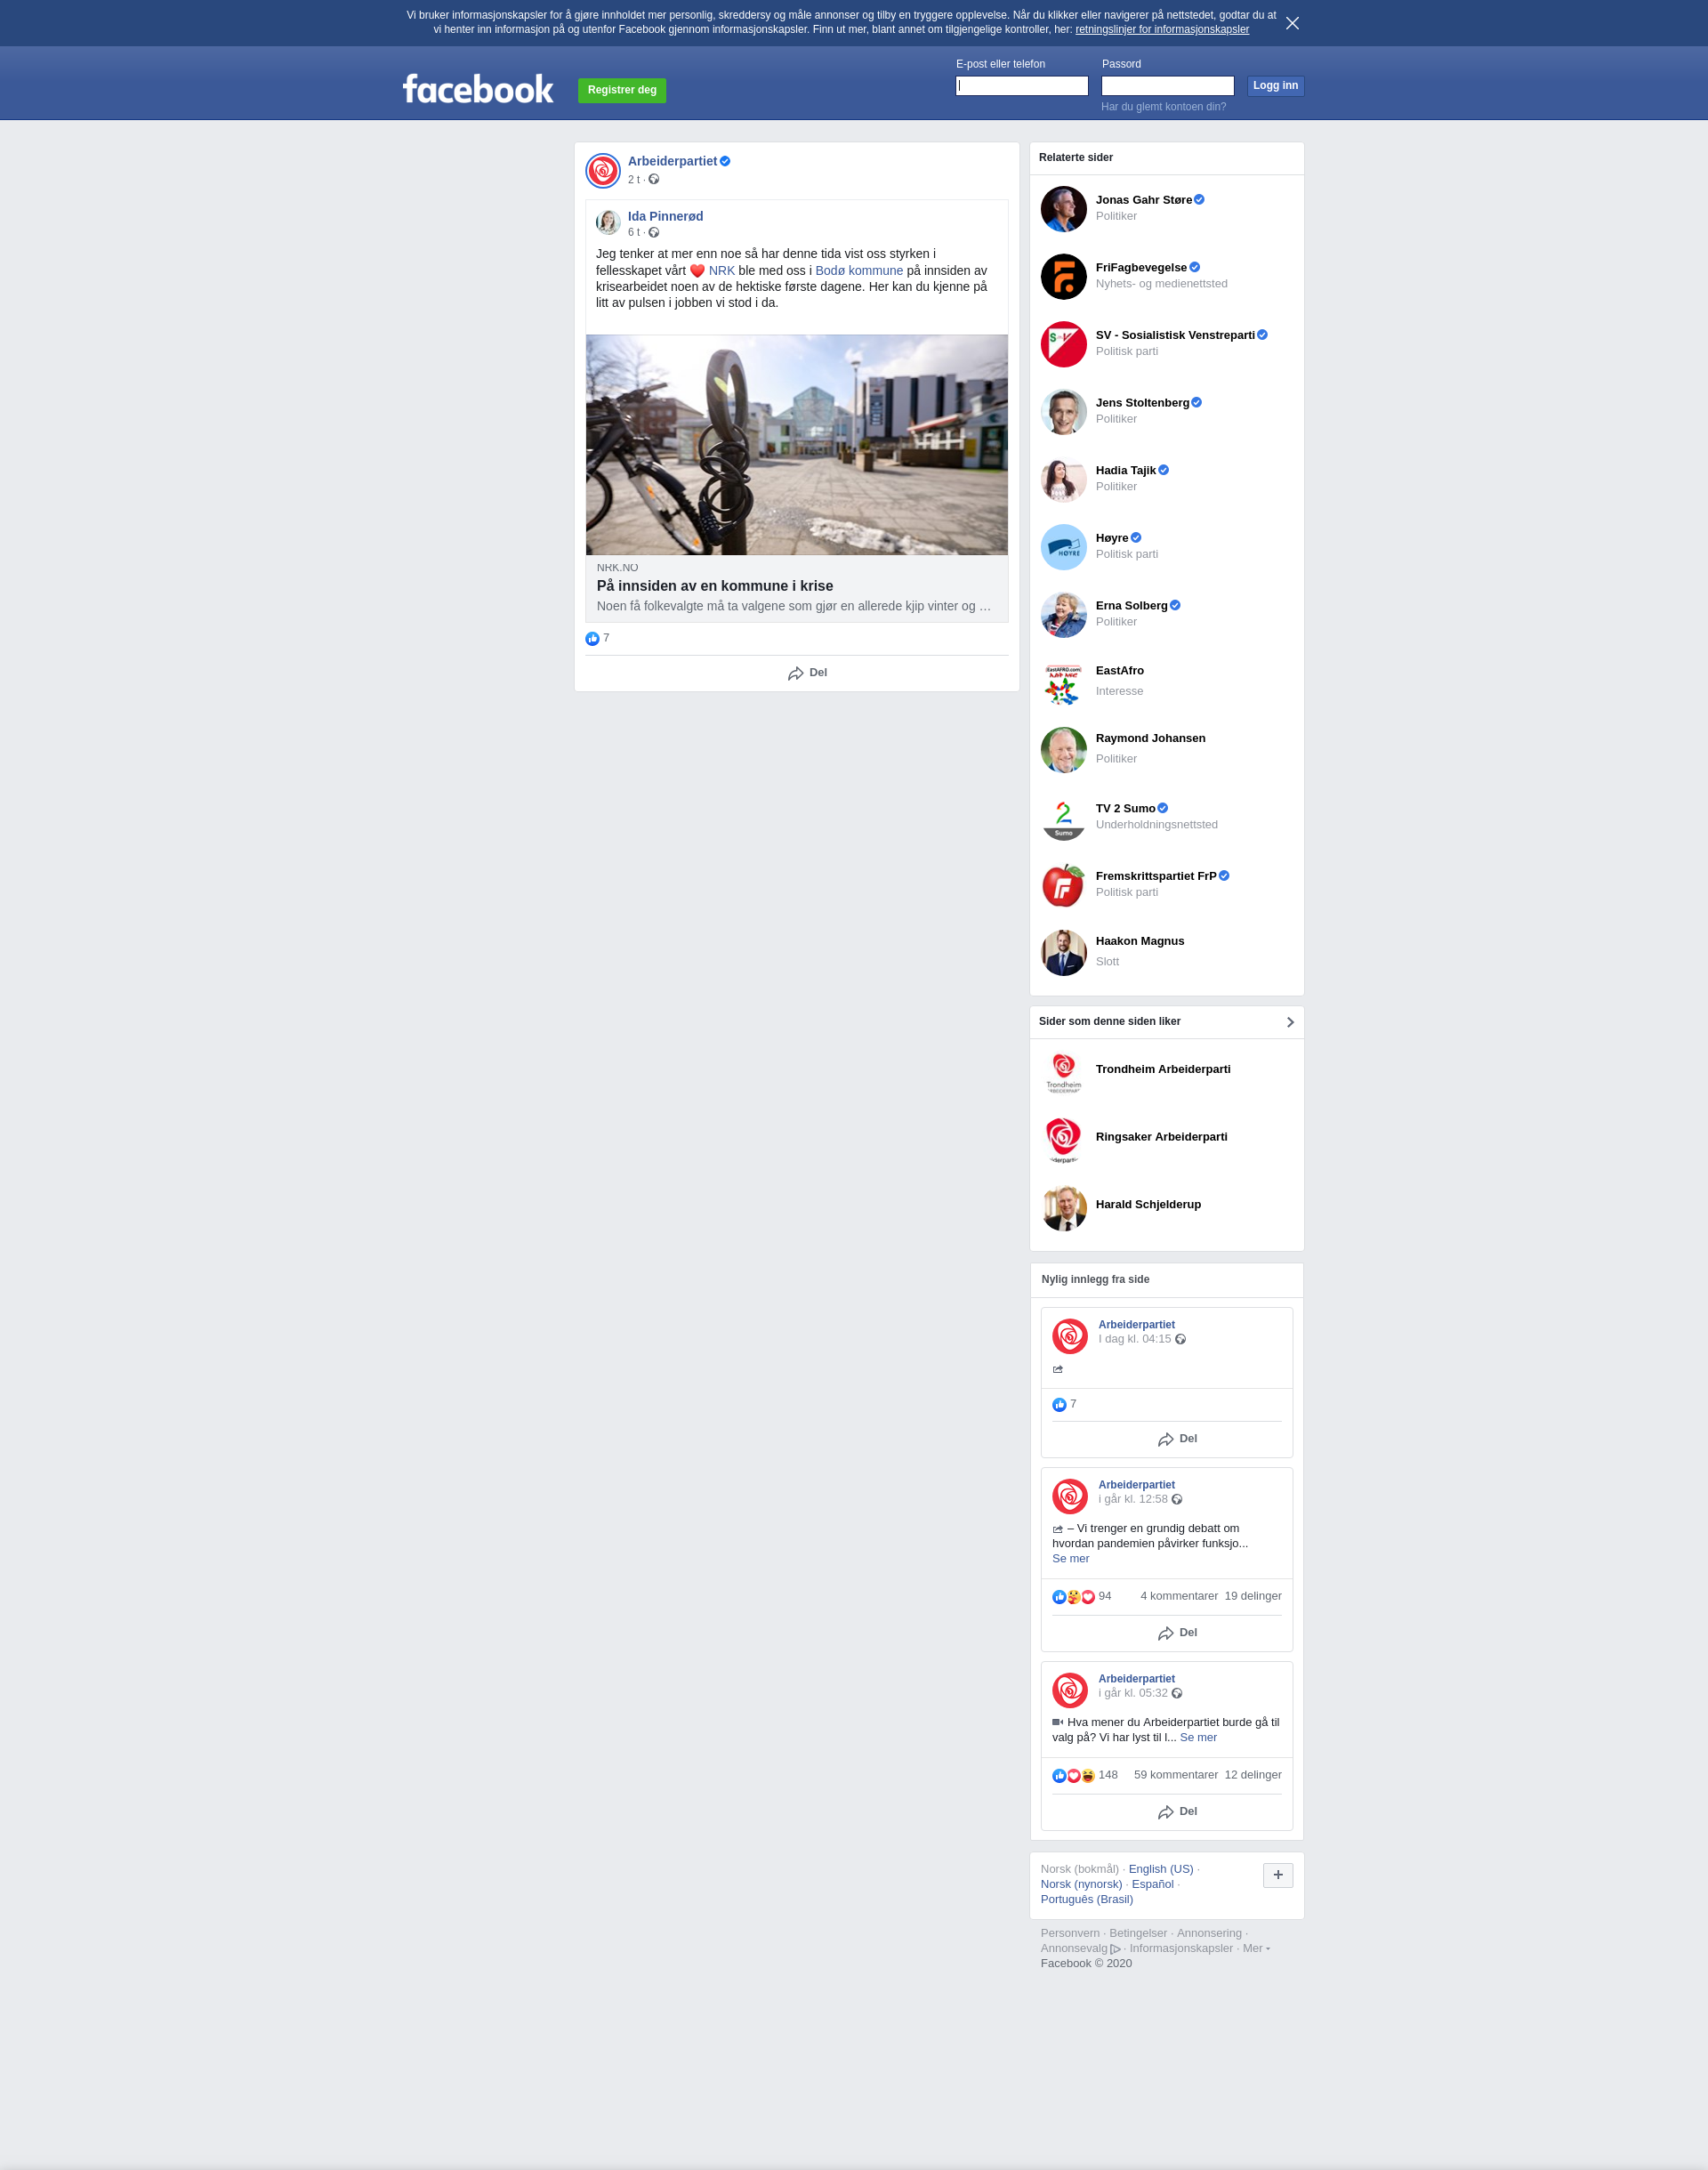Open Arbeiderpartiet's profile picture on main post

[603, 170]
